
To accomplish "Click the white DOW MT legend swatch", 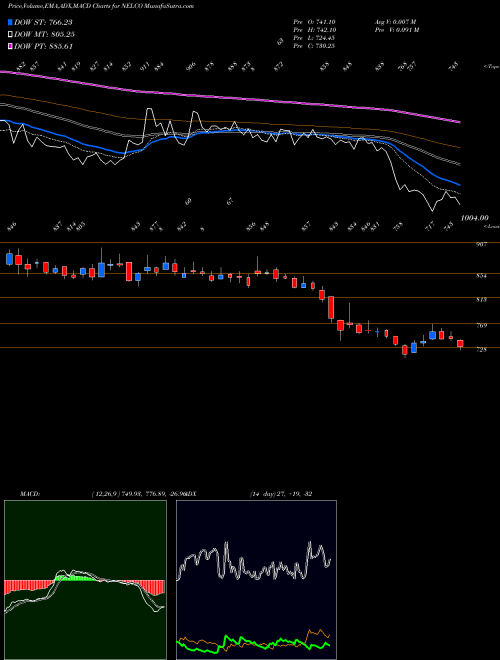I will coord(11,34).
